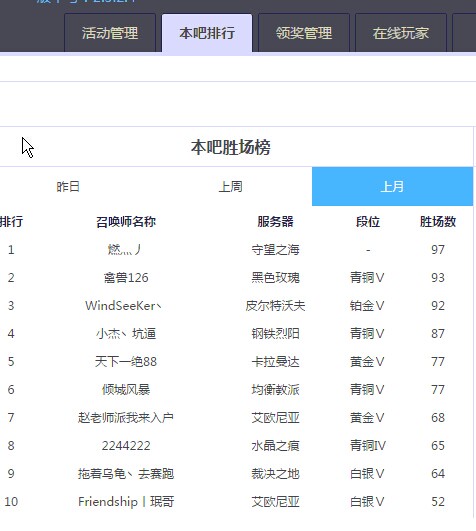Select the 本吧排行 tab
476x531 pixels.
(207, 33)
